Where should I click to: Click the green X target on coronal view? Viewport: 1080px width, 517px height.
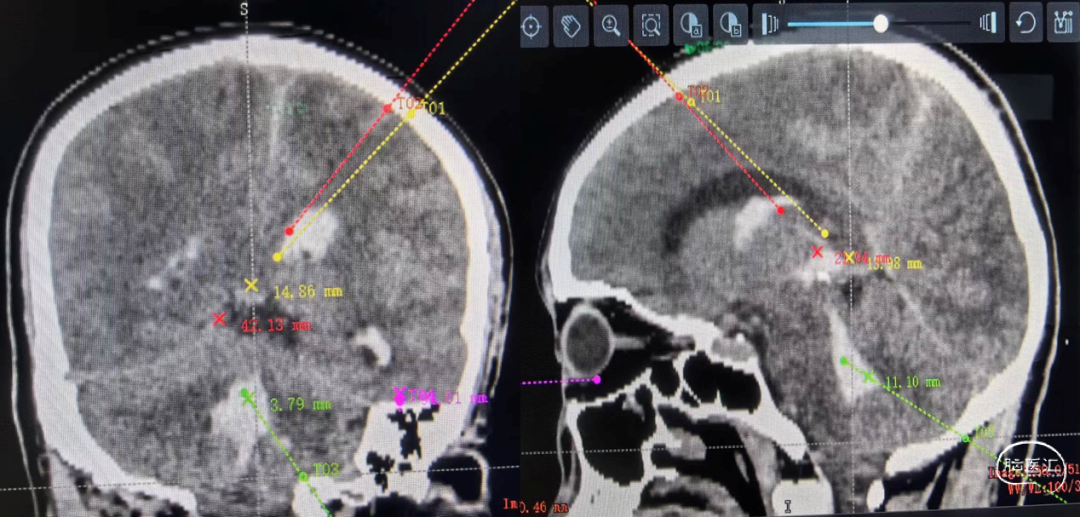pos(248,396)
